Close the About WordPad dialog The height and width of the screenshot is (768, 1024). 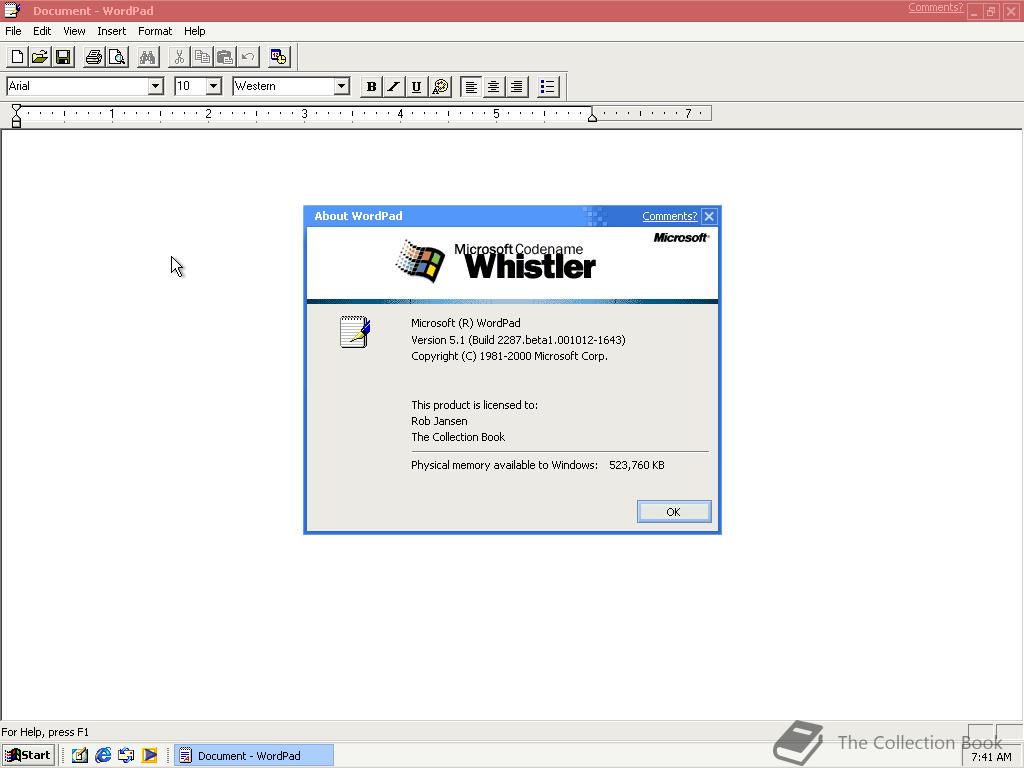tap(709, 216)
